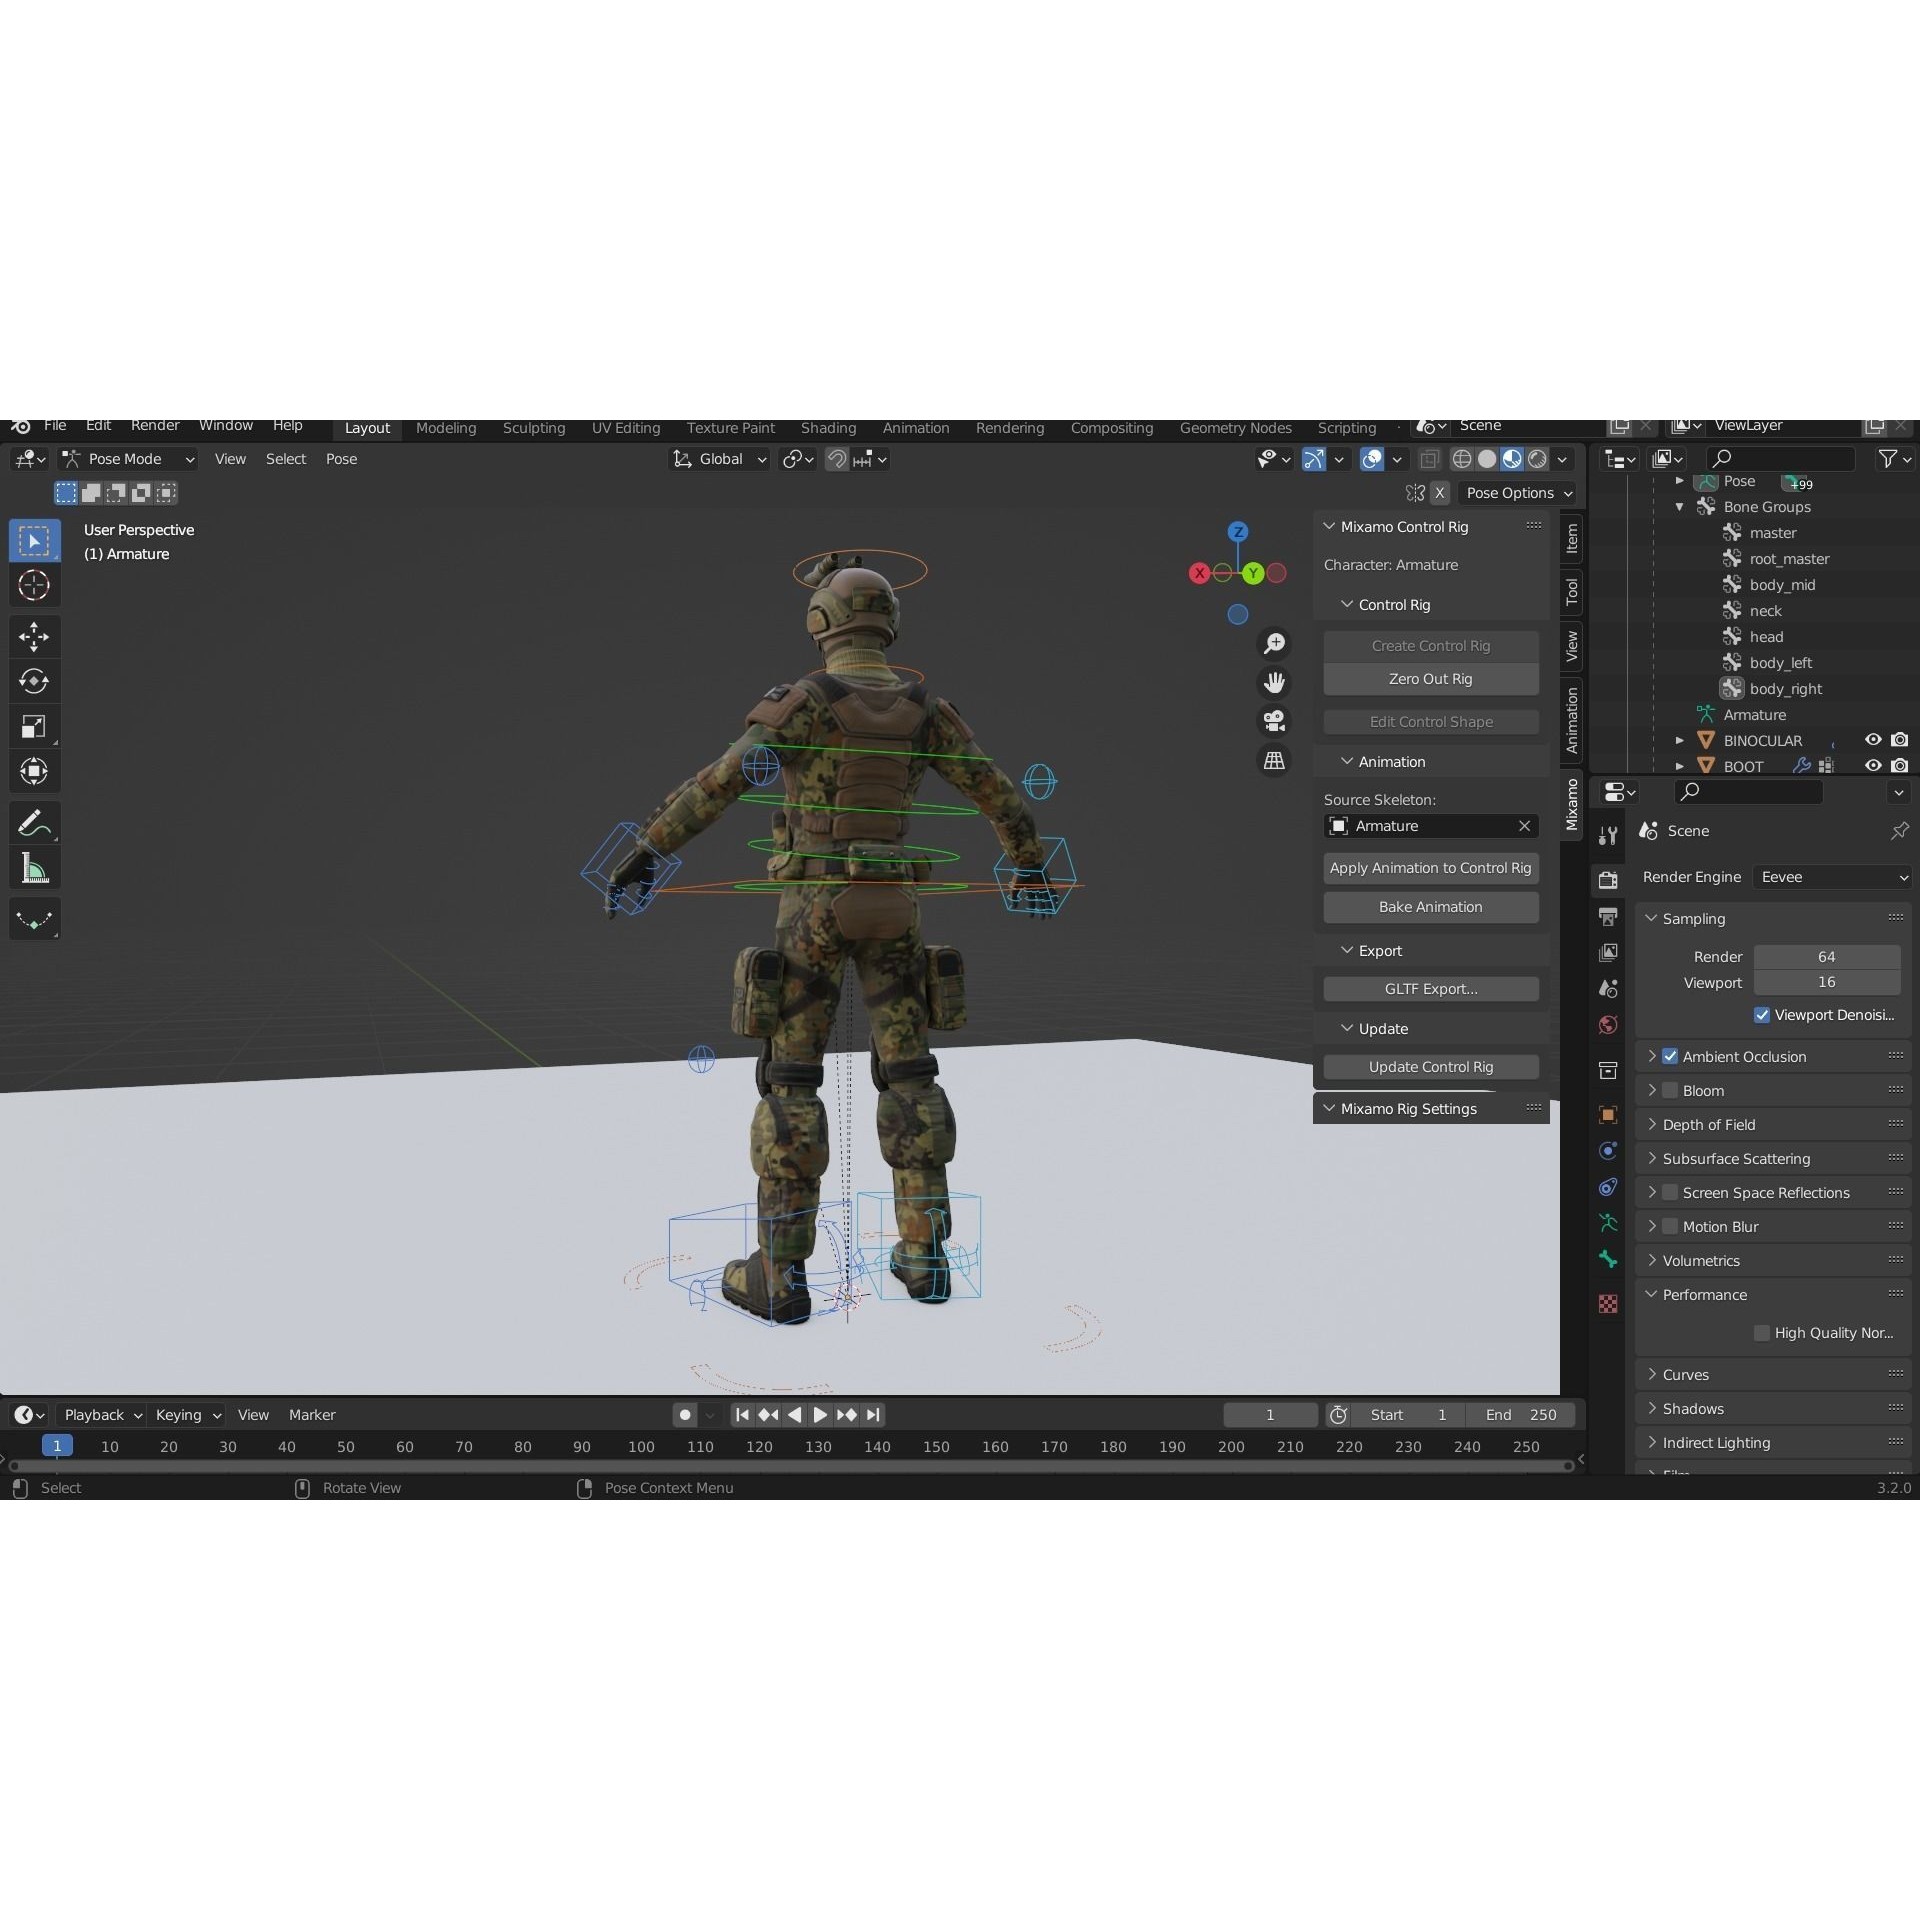
Task: Click the Update Control Rig button
Action: (1431, 1067)
